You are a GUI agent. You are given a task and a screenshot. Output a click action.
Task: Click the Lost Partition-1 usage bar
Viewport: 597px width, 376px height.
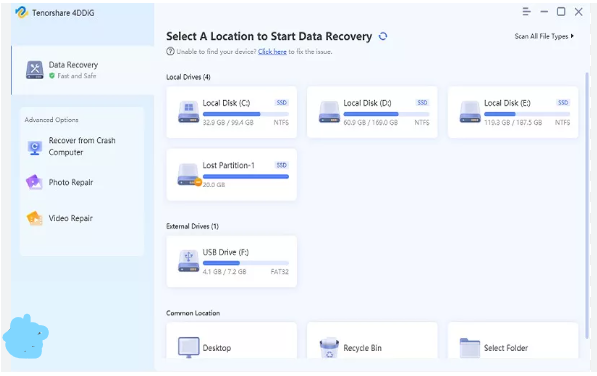[x=246, y=176]
